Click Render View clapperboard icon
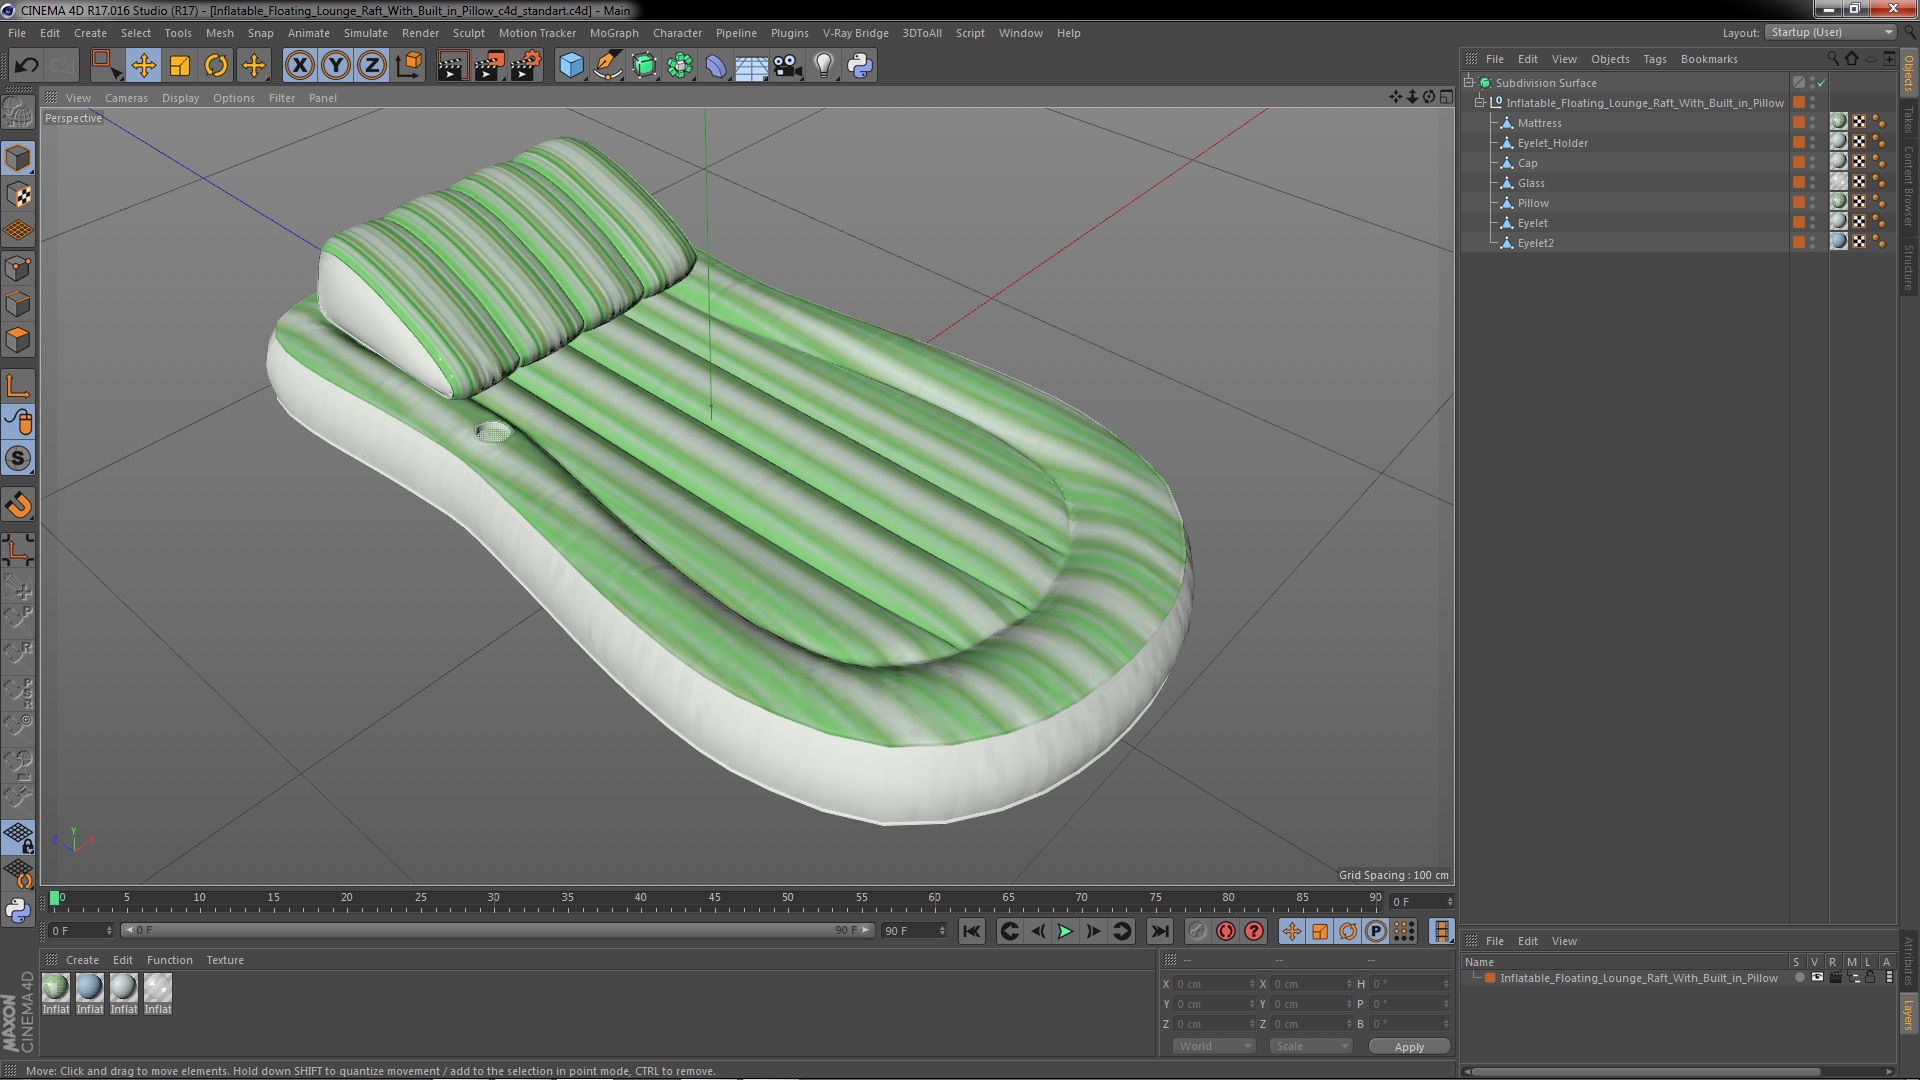This screenshot has width=1920, height=1080. (x=452, y=66)
